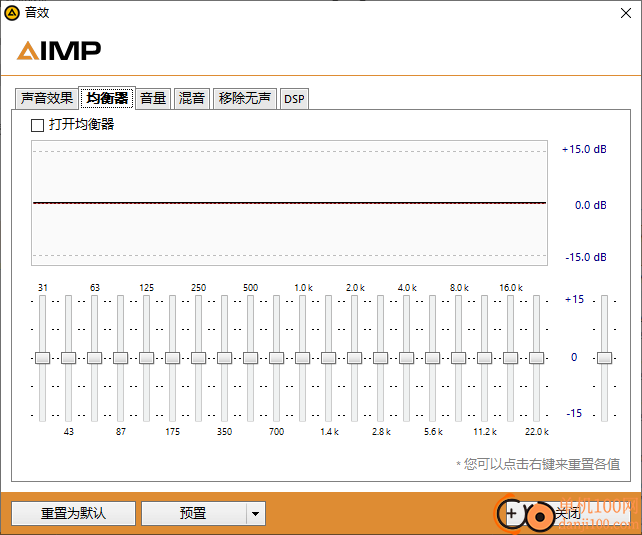The width and height of the screenshot is (642, 535).
Task: Click the 2.8 k band slider handle
Action: tap(380, 358)
